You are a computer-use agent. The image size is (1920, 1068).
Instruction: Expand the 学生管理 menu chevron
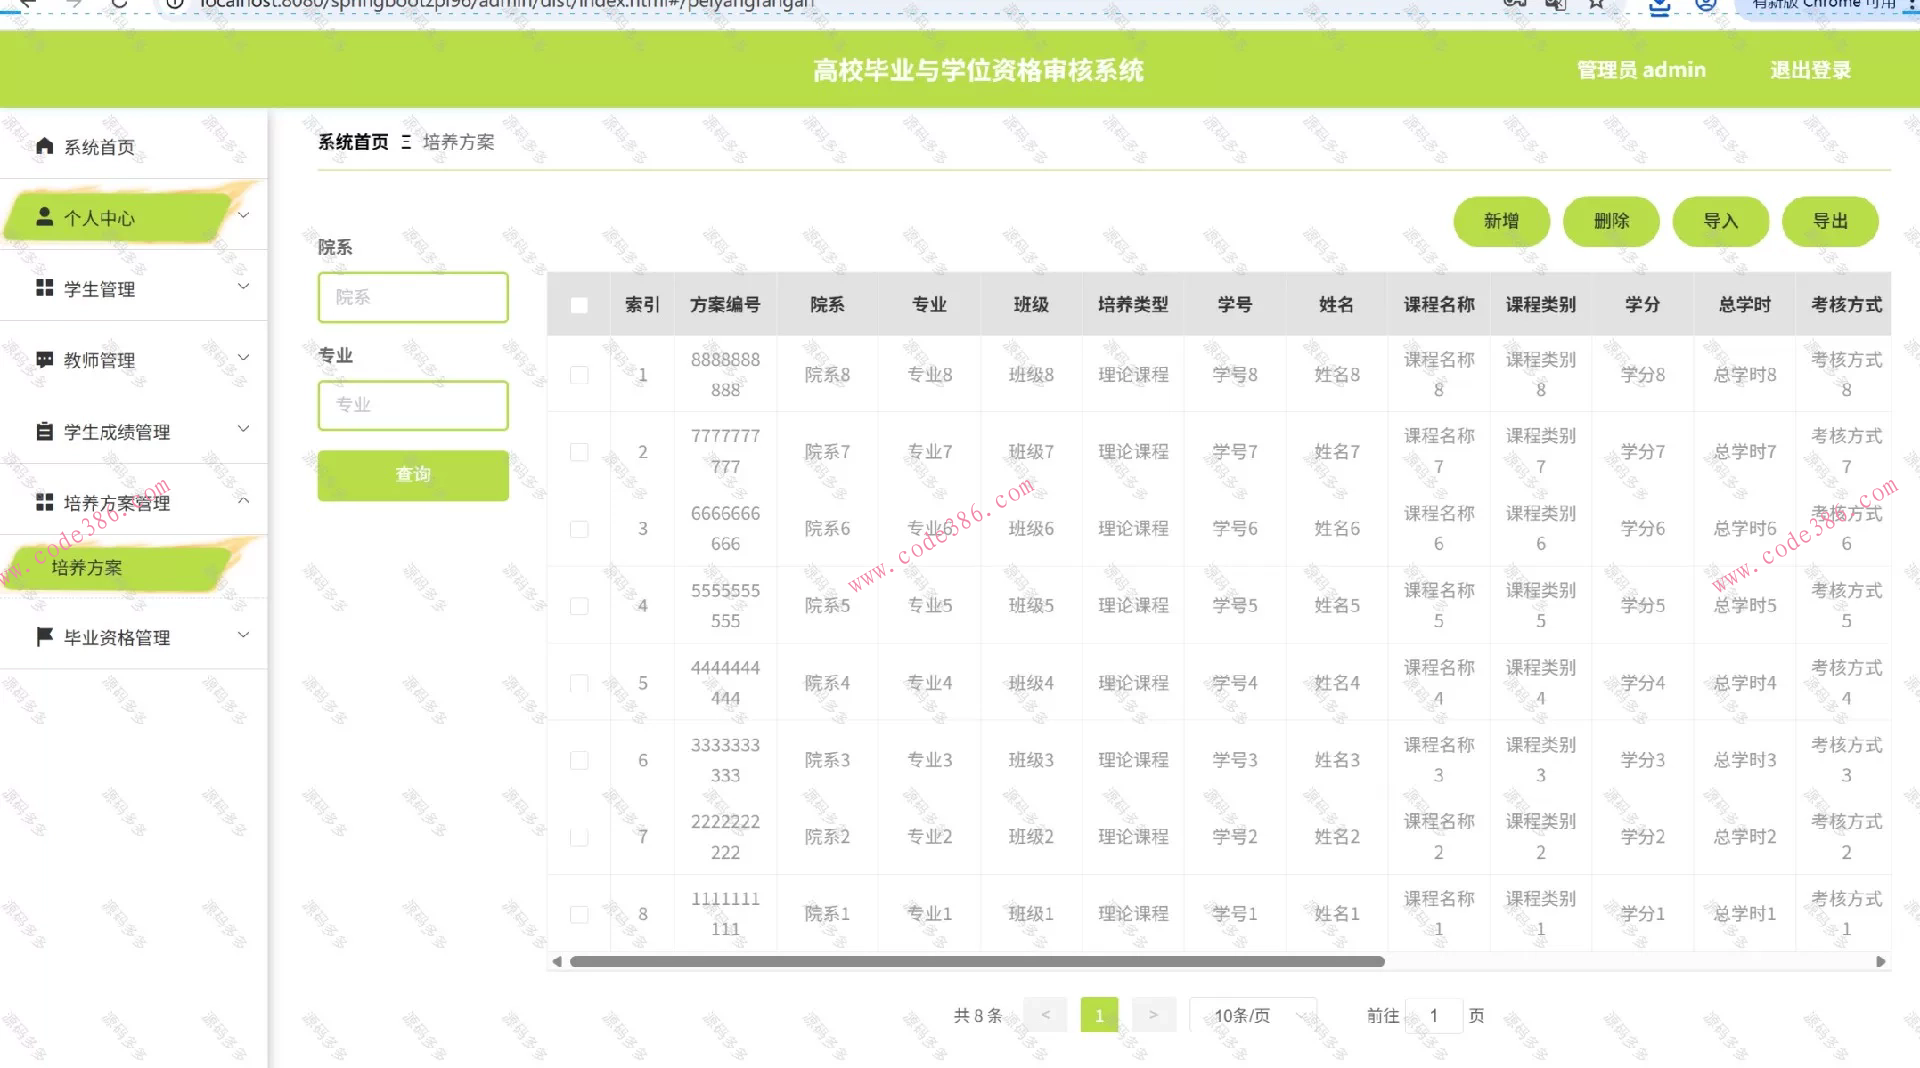click(243, 288)
